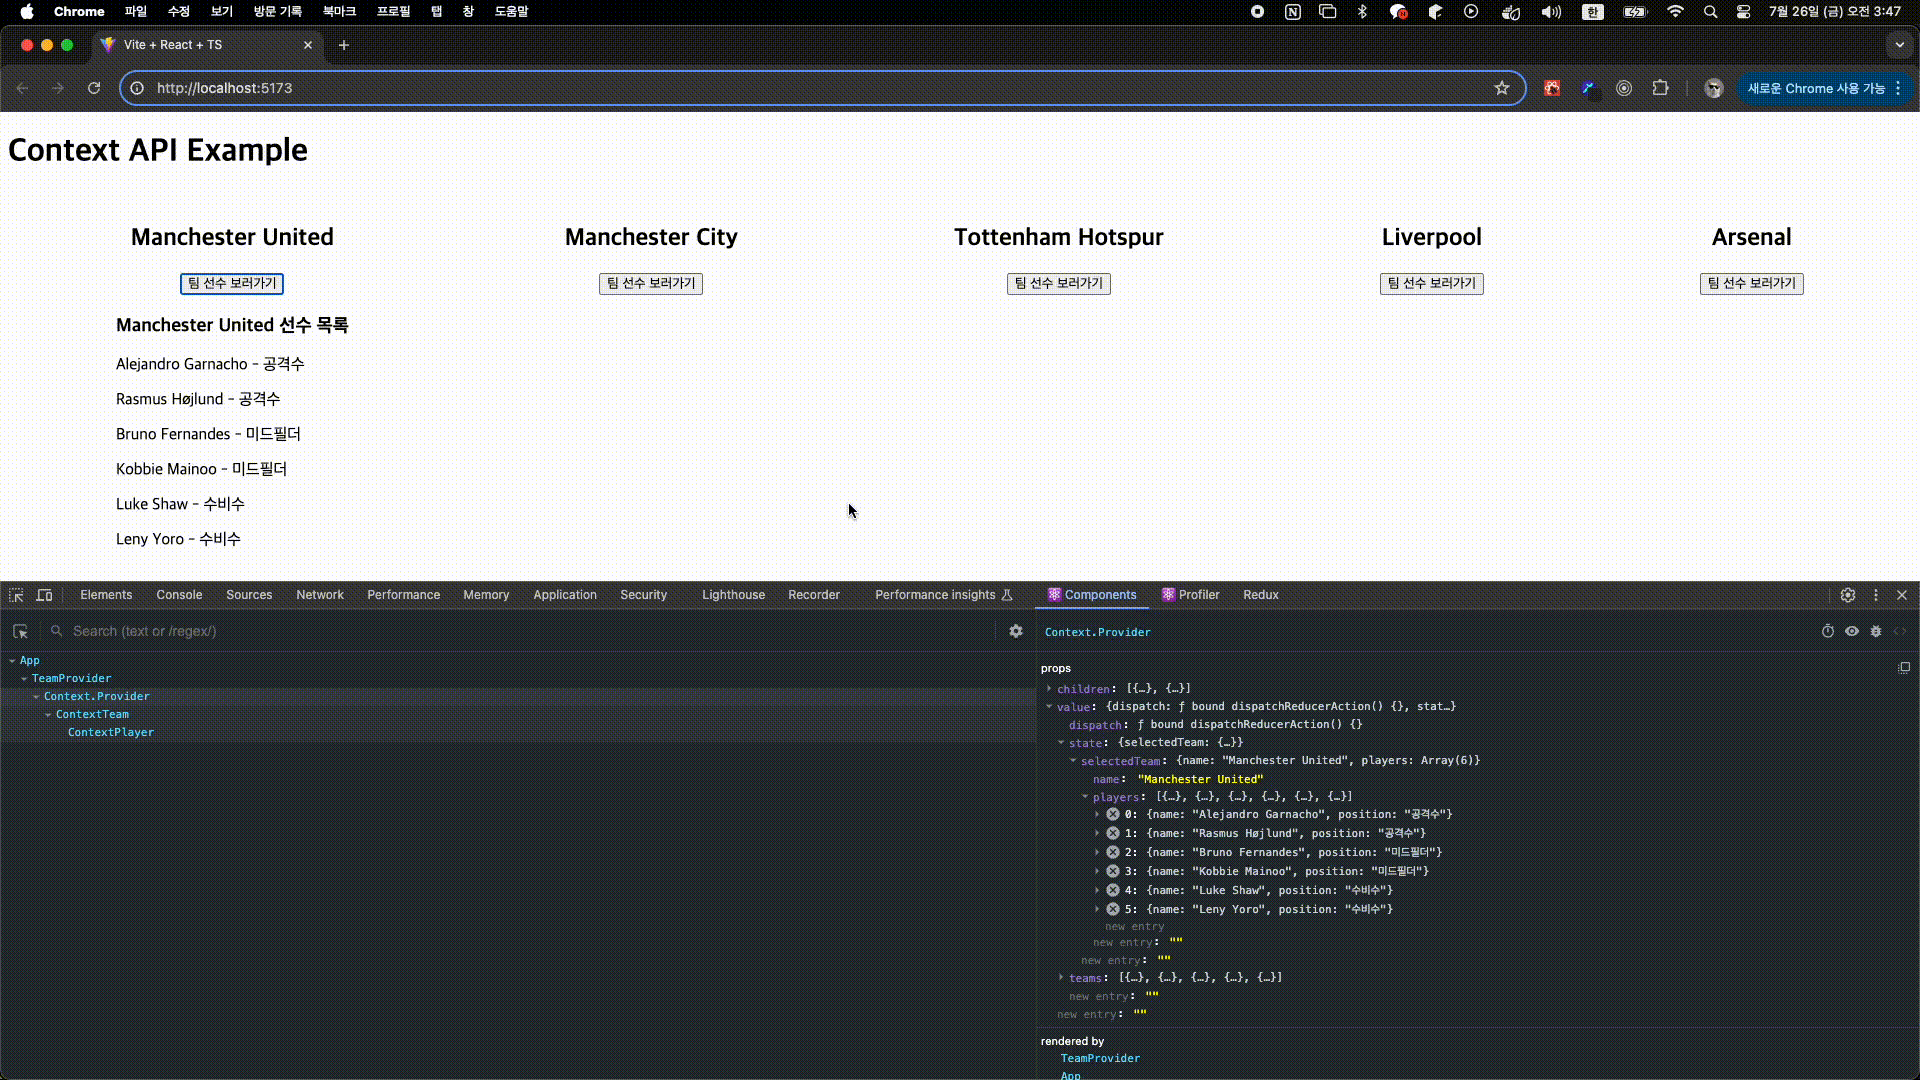Image resolution: width=1920 pixels, height=1080 pixels.
Task: Toggle device toolbar emulation
Action: click(x=44, y=595)
